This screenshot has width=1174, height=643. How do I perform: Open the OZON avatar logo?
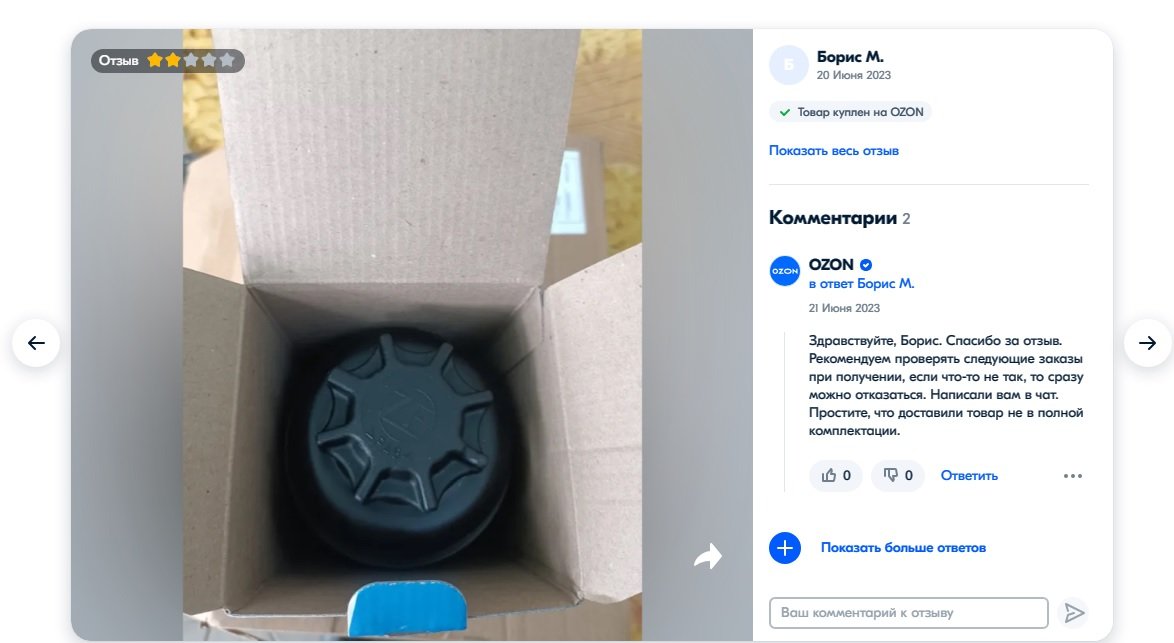coord(785,271)
